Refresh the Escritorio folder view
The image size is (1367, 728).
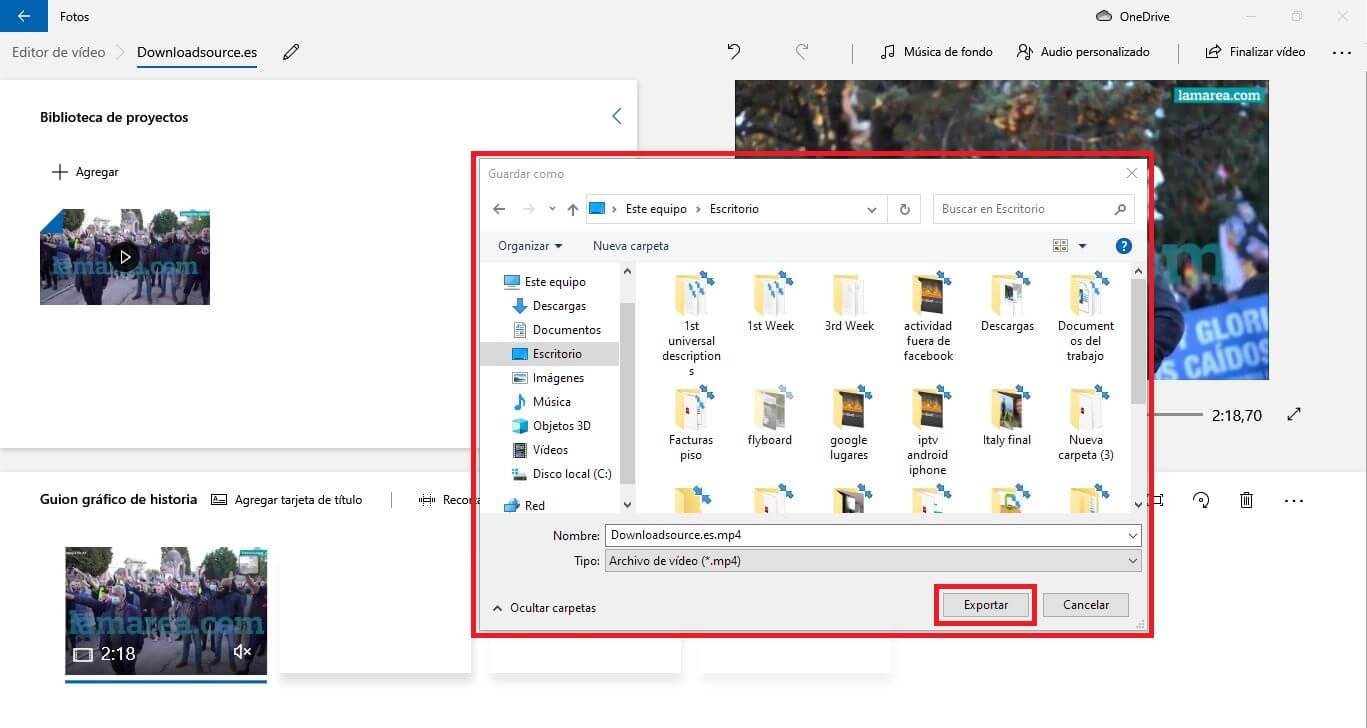(904, 209)
